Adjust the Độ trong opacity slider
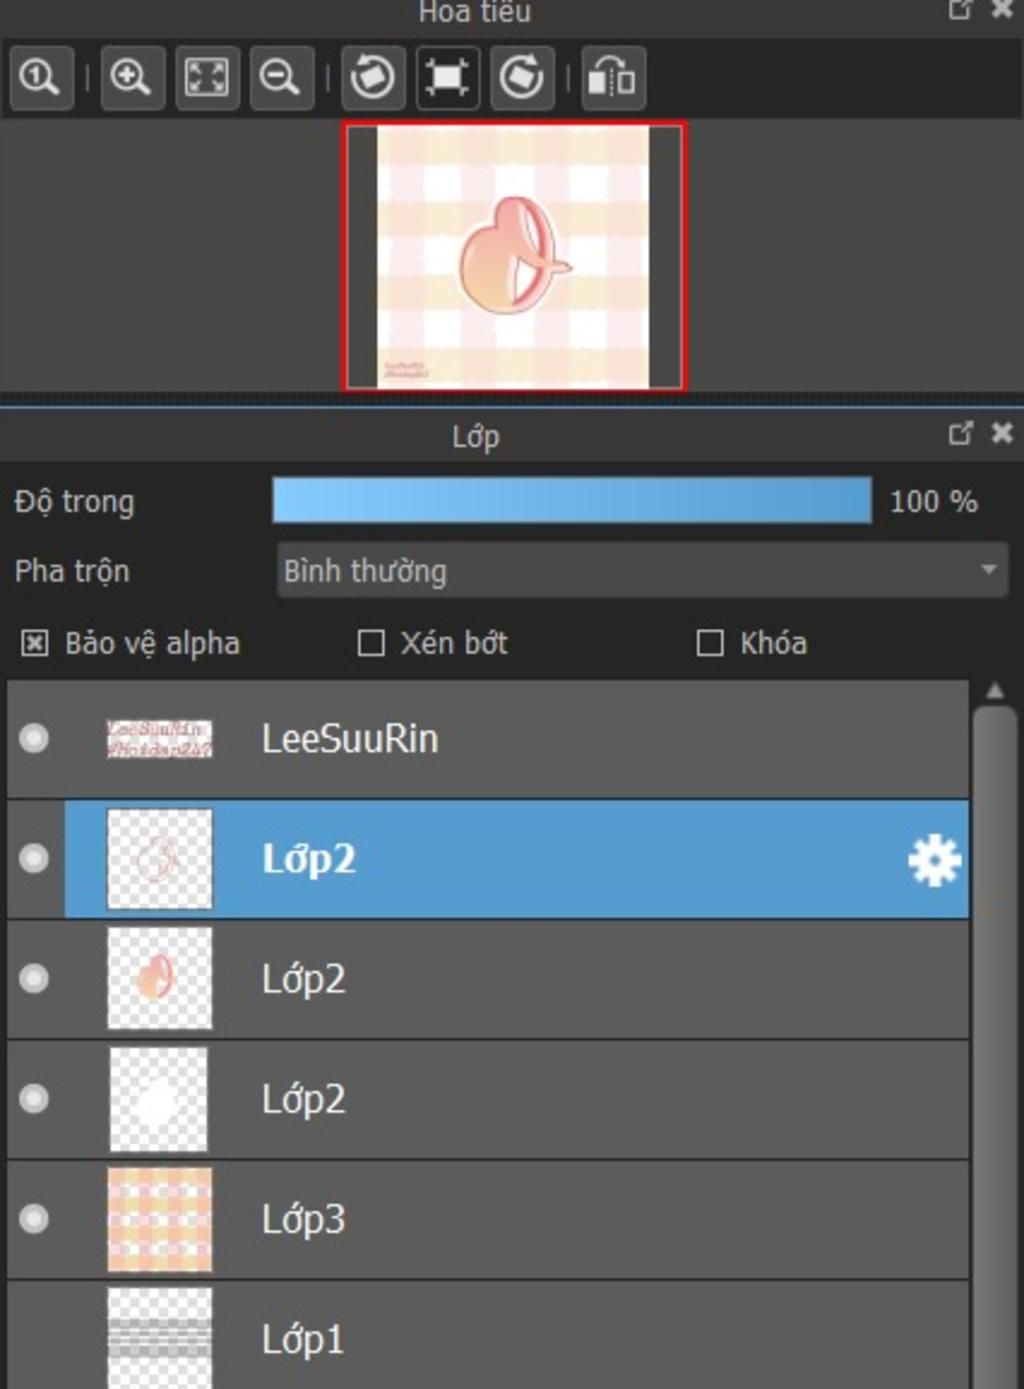The image size is (1024, 1389). click(x=572, y=500)
